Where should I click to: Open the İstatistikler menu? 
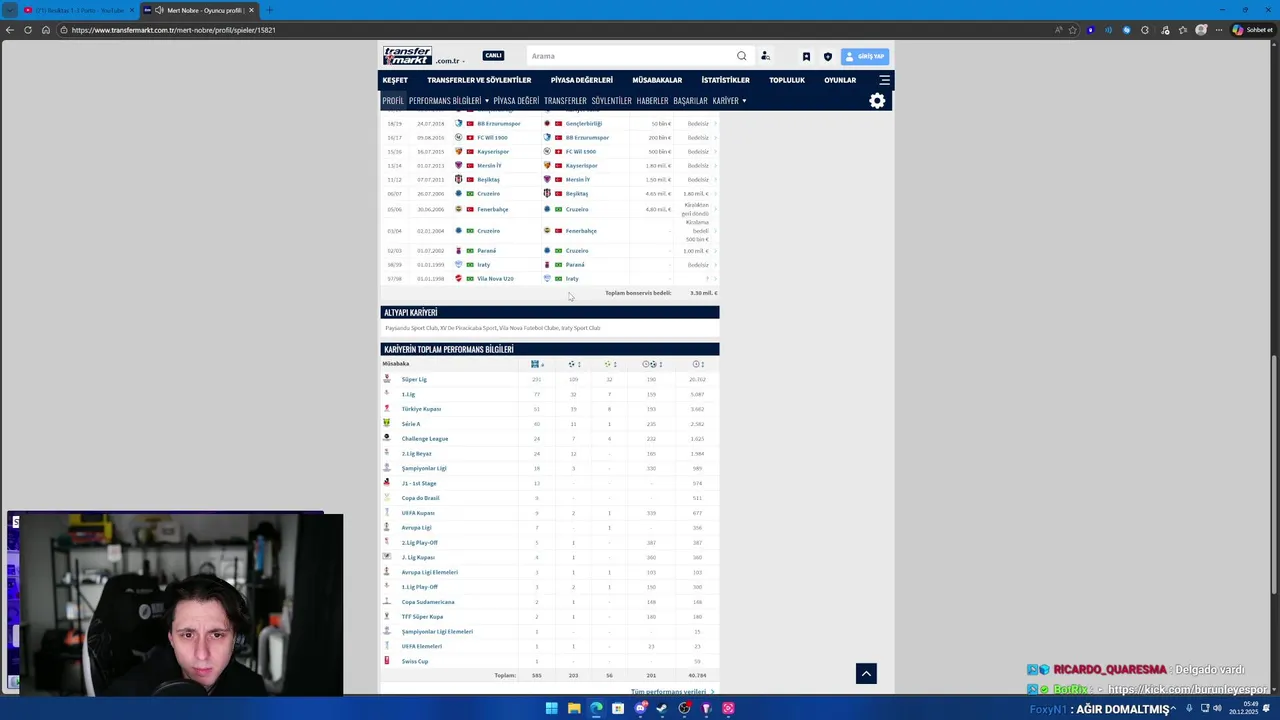725,80
